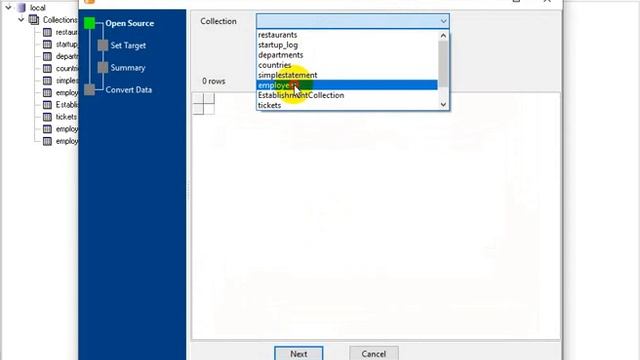Click the Collections folder icon
This screenshot has height=360, width=640.
[x=34, y=20]
